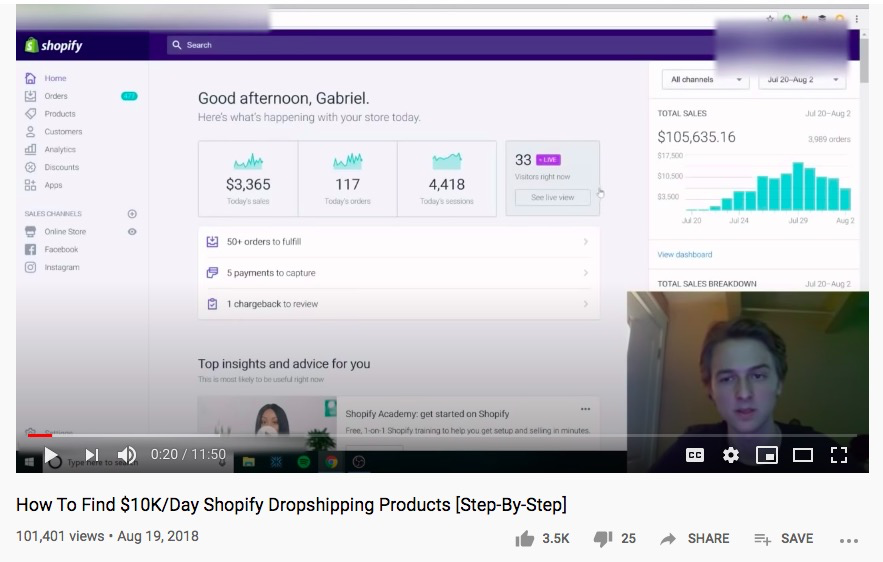Click the Home house icon

point(30,78)
